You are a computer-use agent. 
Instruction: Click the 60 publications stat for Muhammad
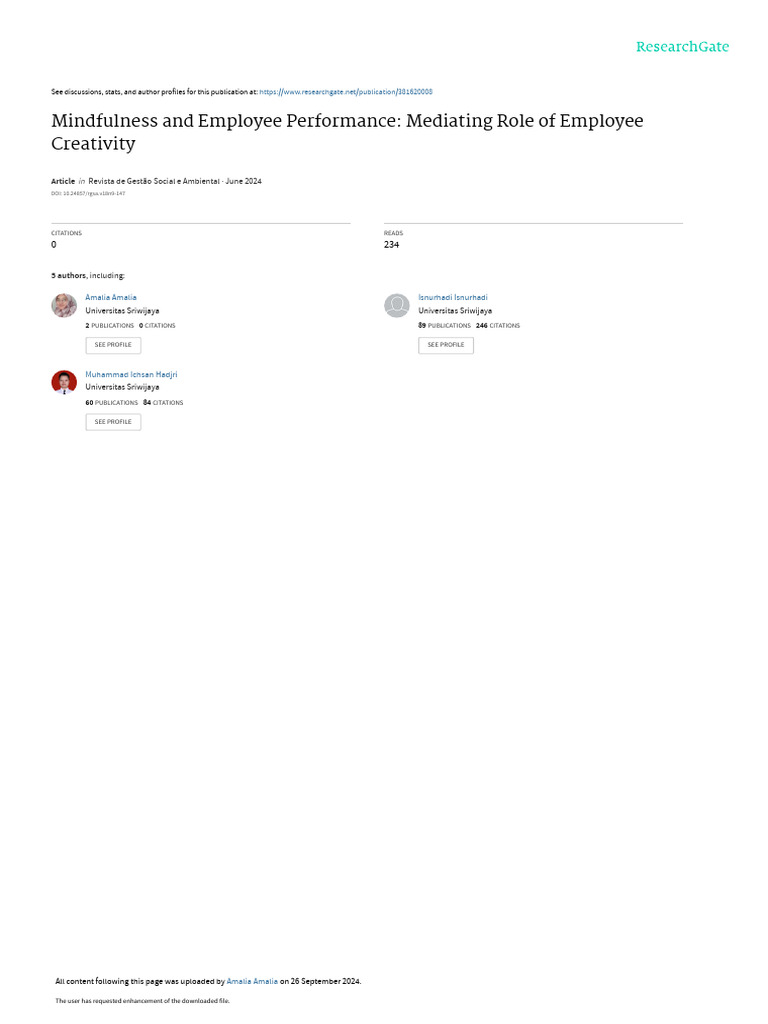click(112, 402)
